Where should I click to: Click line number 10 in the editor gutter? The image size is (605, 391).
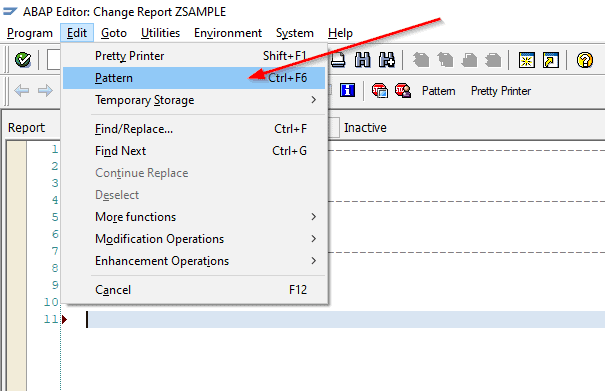(51, 302)
